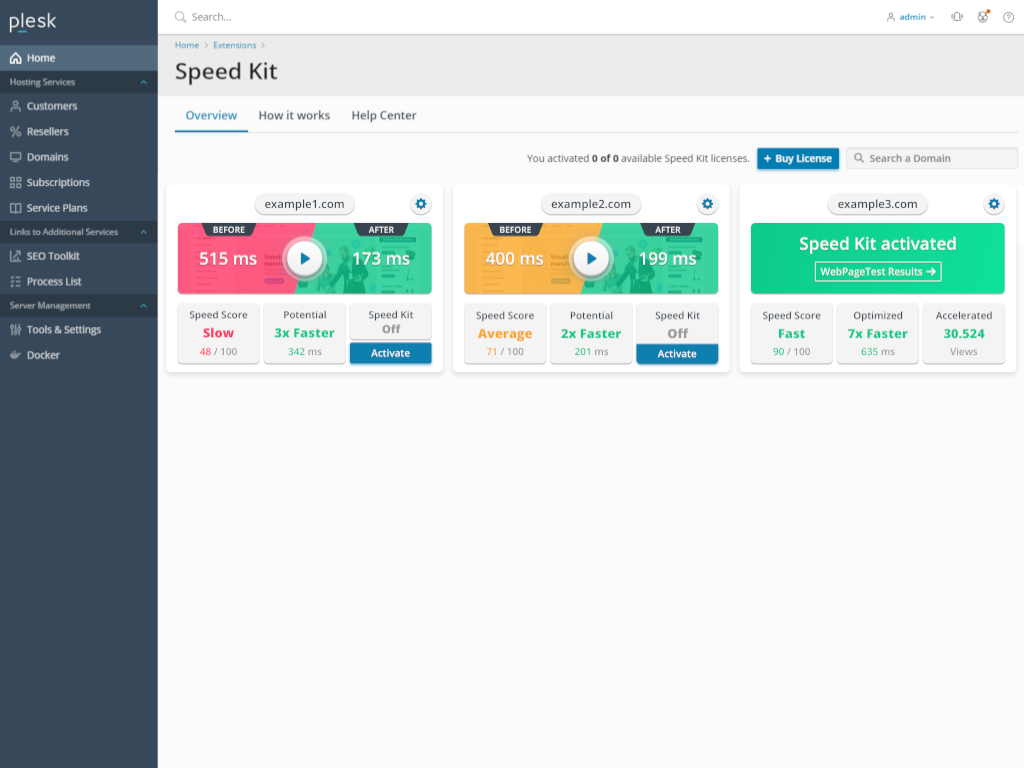
Task: Click the gear icon for example1.com
Action: click(421, 204)
